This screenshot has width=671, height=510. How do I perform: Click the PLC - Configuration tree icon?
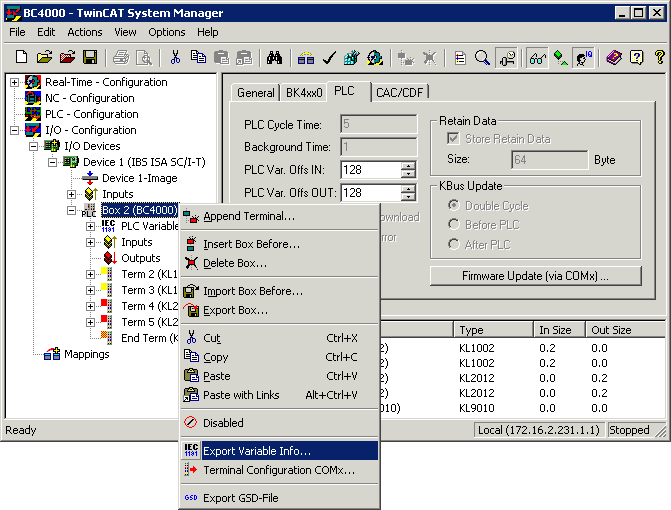click(33, 114)
